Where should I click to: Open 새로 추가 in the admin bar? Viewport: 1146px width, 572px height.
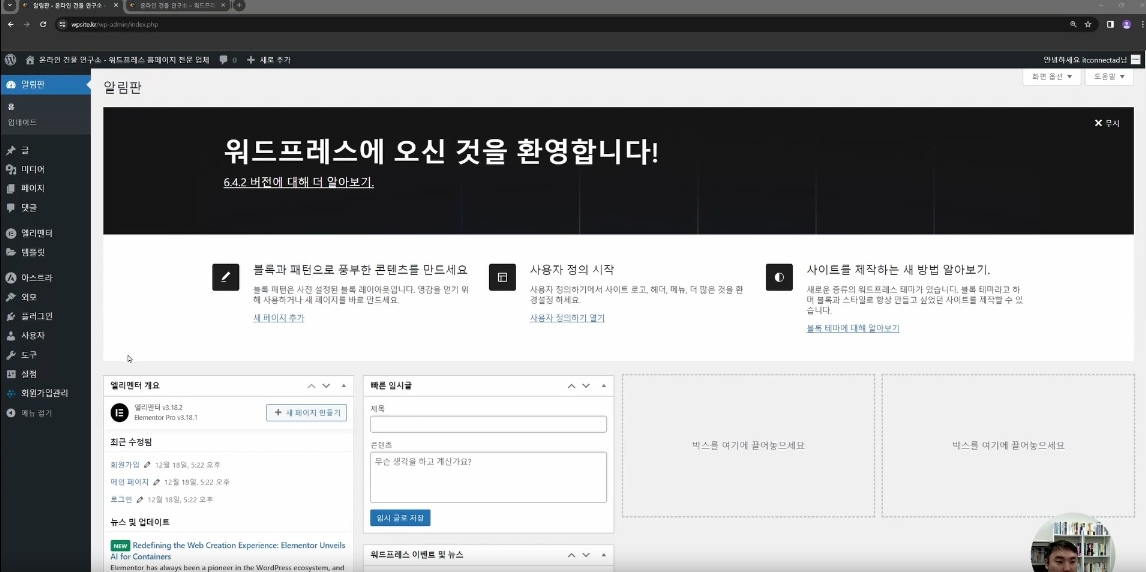pos(269,60)
